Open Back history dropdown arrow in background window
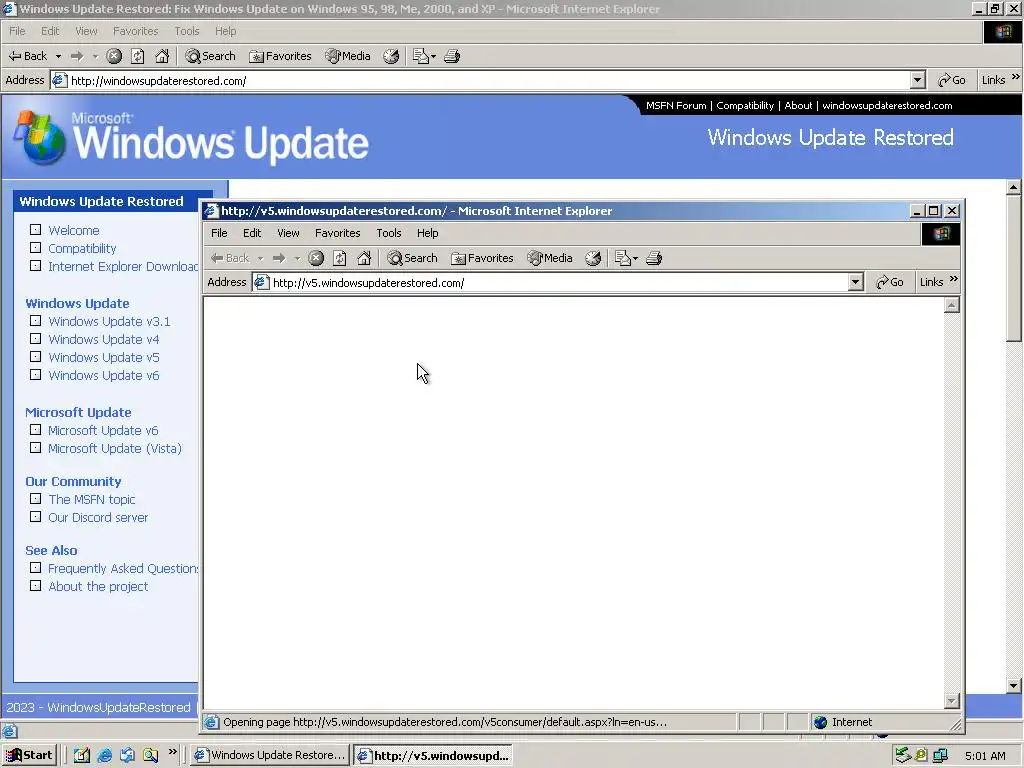Screen dimensions: 1024x768 [x=58, y=56]
